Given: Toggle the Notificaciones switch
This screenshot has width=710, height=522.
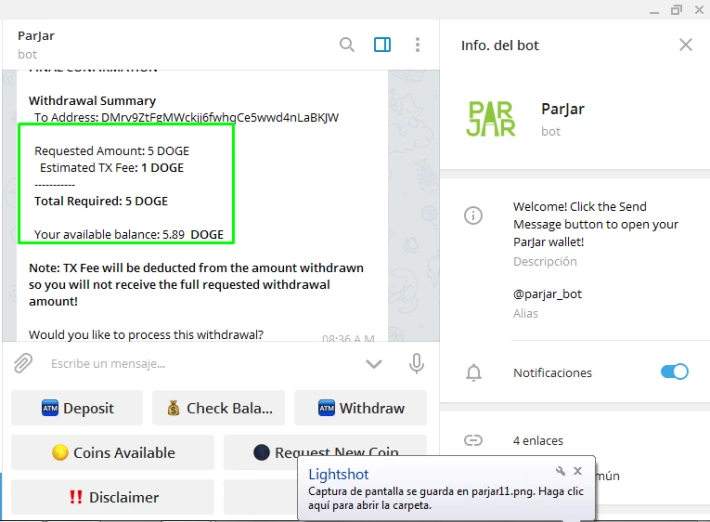Looking at the screenshot, I should (674, 372).
